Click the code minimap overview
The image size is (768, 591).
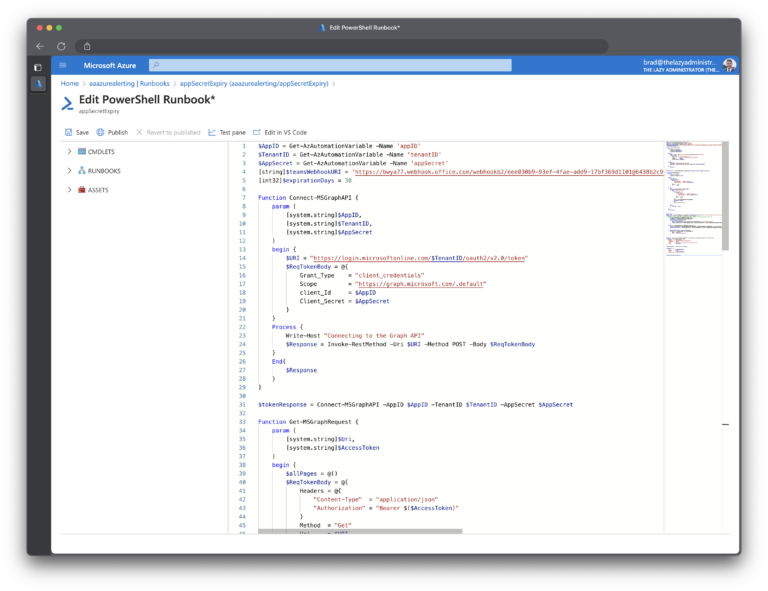point(693,198)
